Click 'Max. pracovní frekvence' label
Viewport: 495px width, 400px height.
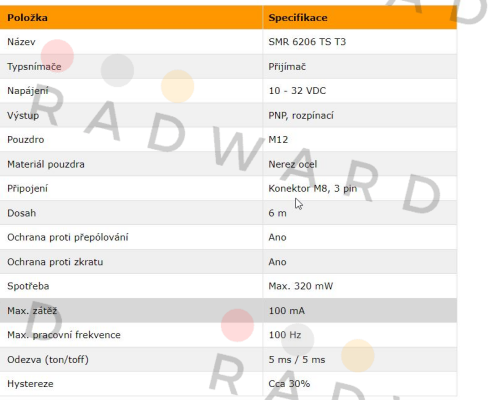click(x=64, y=335)
